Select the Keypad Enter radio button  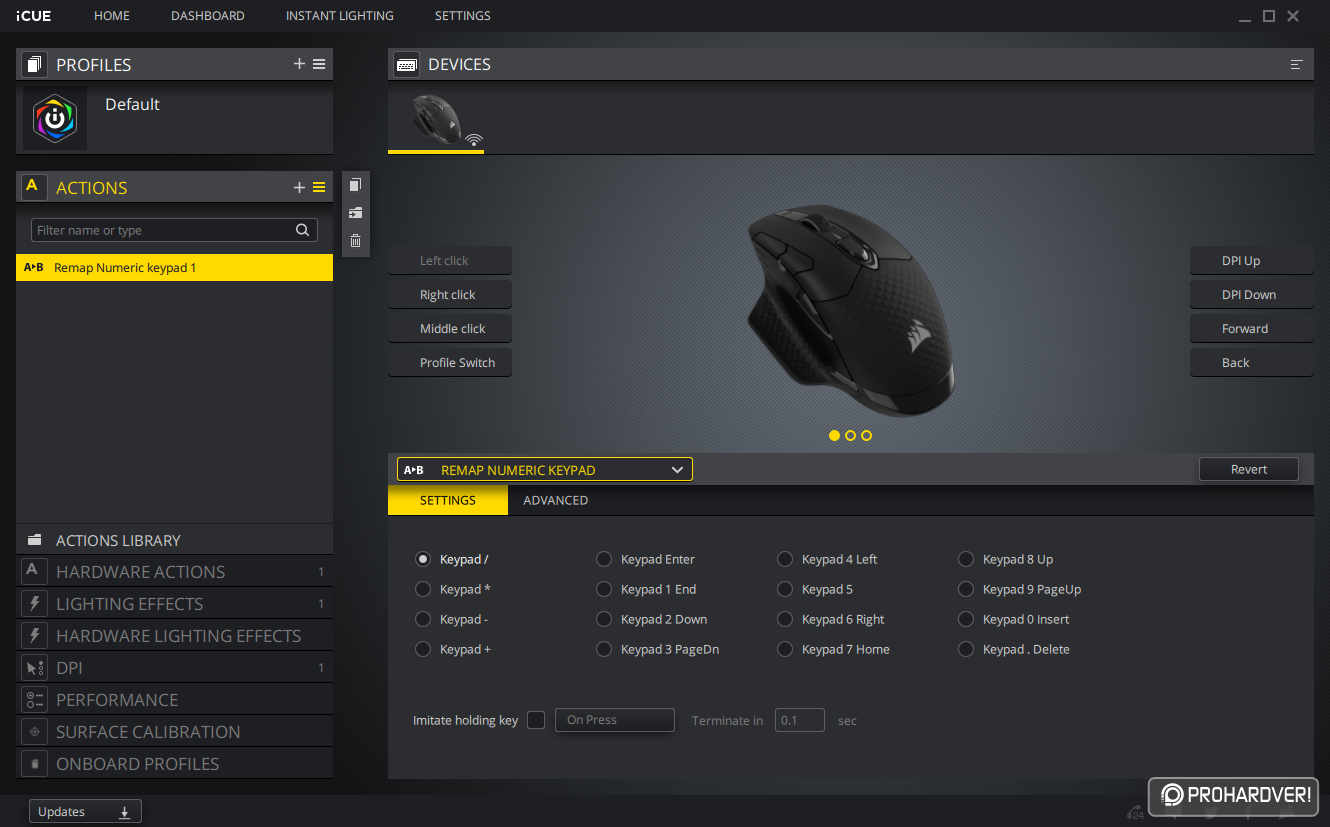pyautogui.click(x=604, y=559)
